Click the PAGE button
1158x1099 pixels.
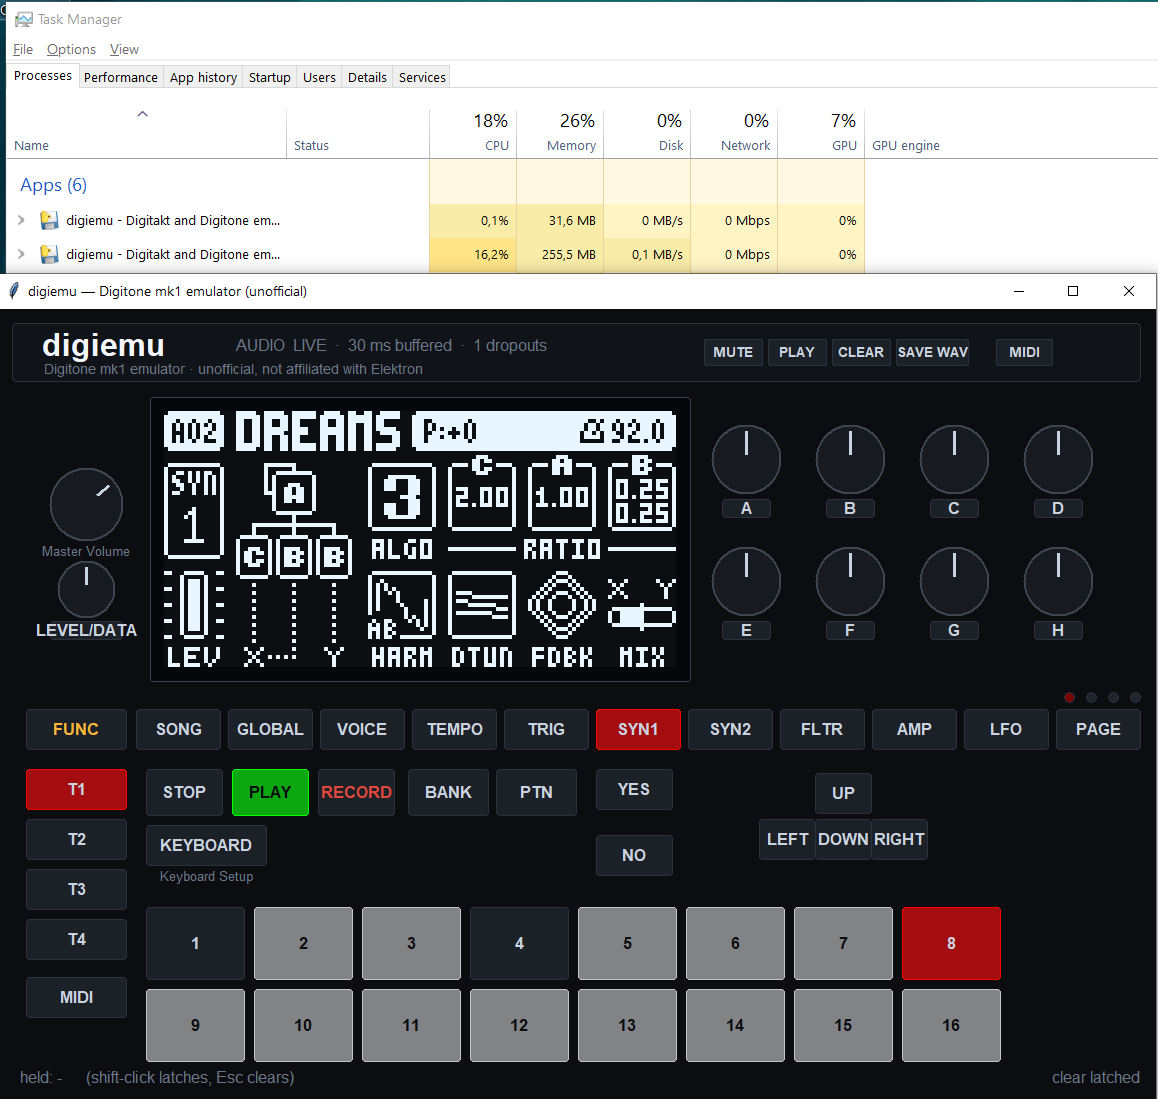click(1098, 729)
